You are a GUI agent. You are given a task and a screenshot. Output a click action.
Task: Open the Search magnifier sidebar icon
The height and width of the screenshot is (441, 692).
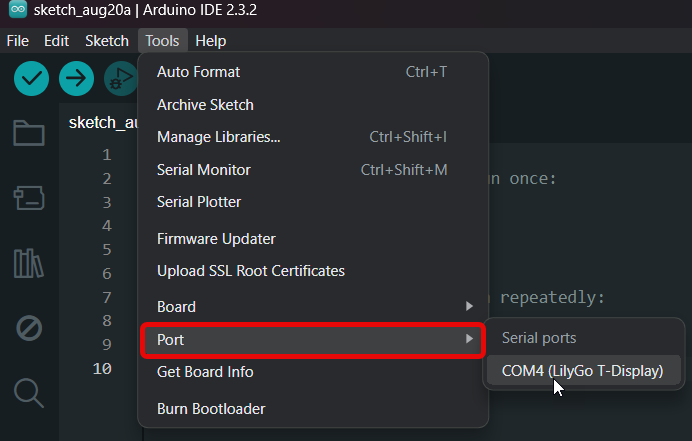(x=29, y=393)
